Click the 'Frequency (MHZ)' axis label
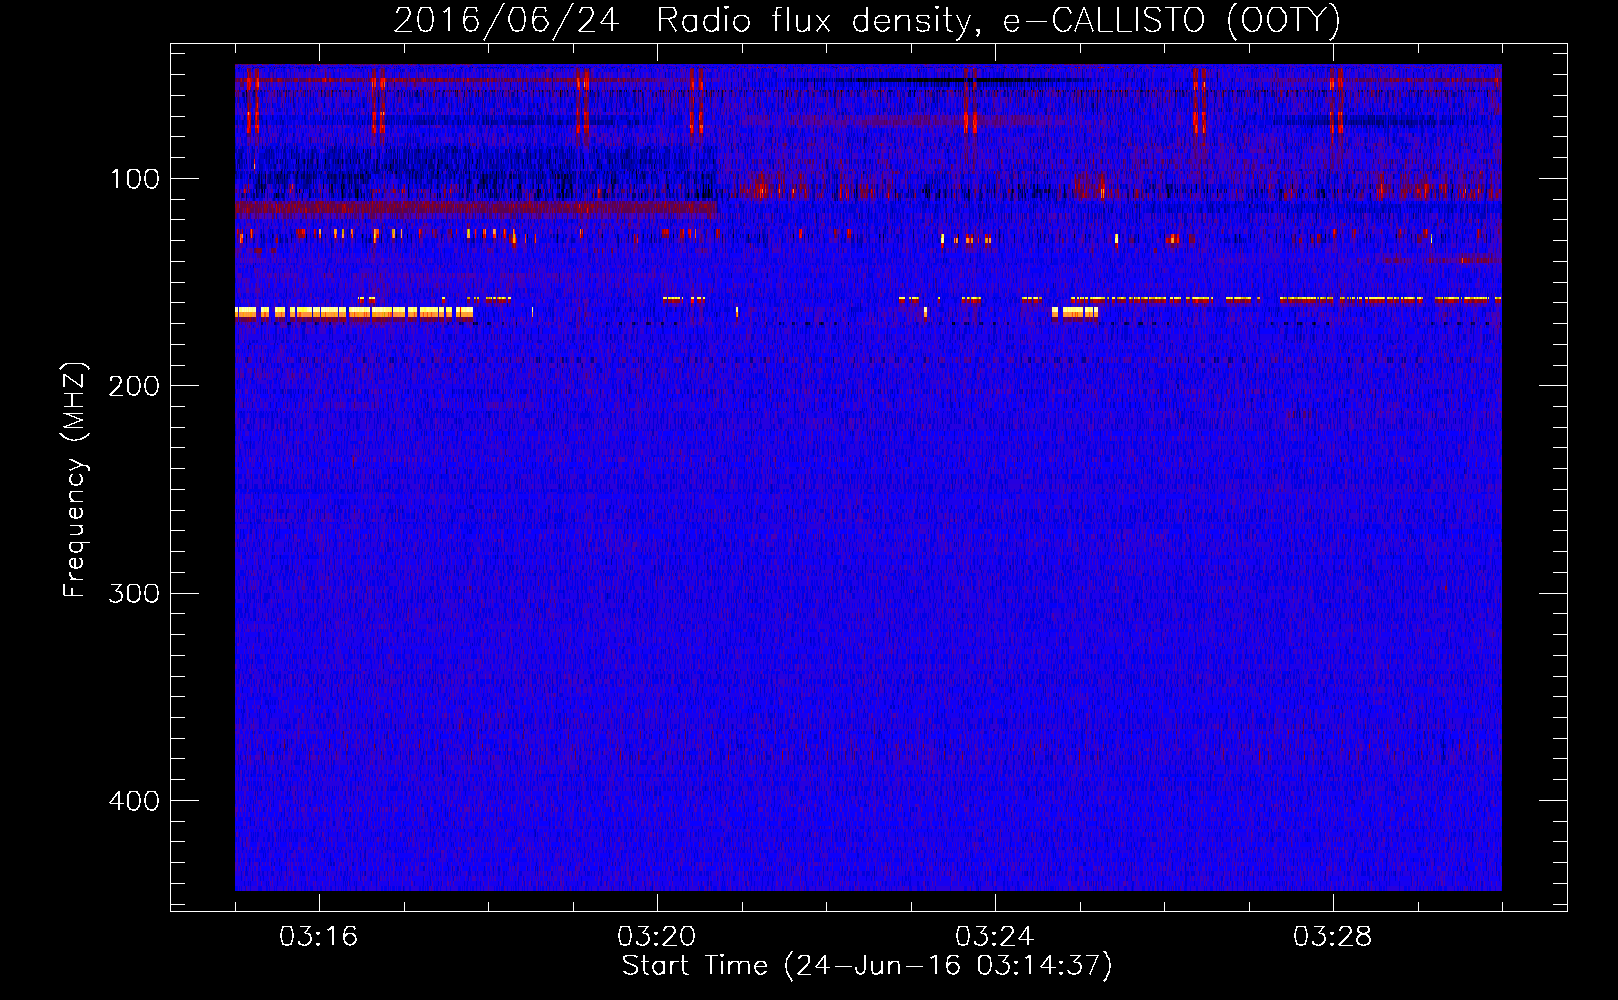 point(75,480)
